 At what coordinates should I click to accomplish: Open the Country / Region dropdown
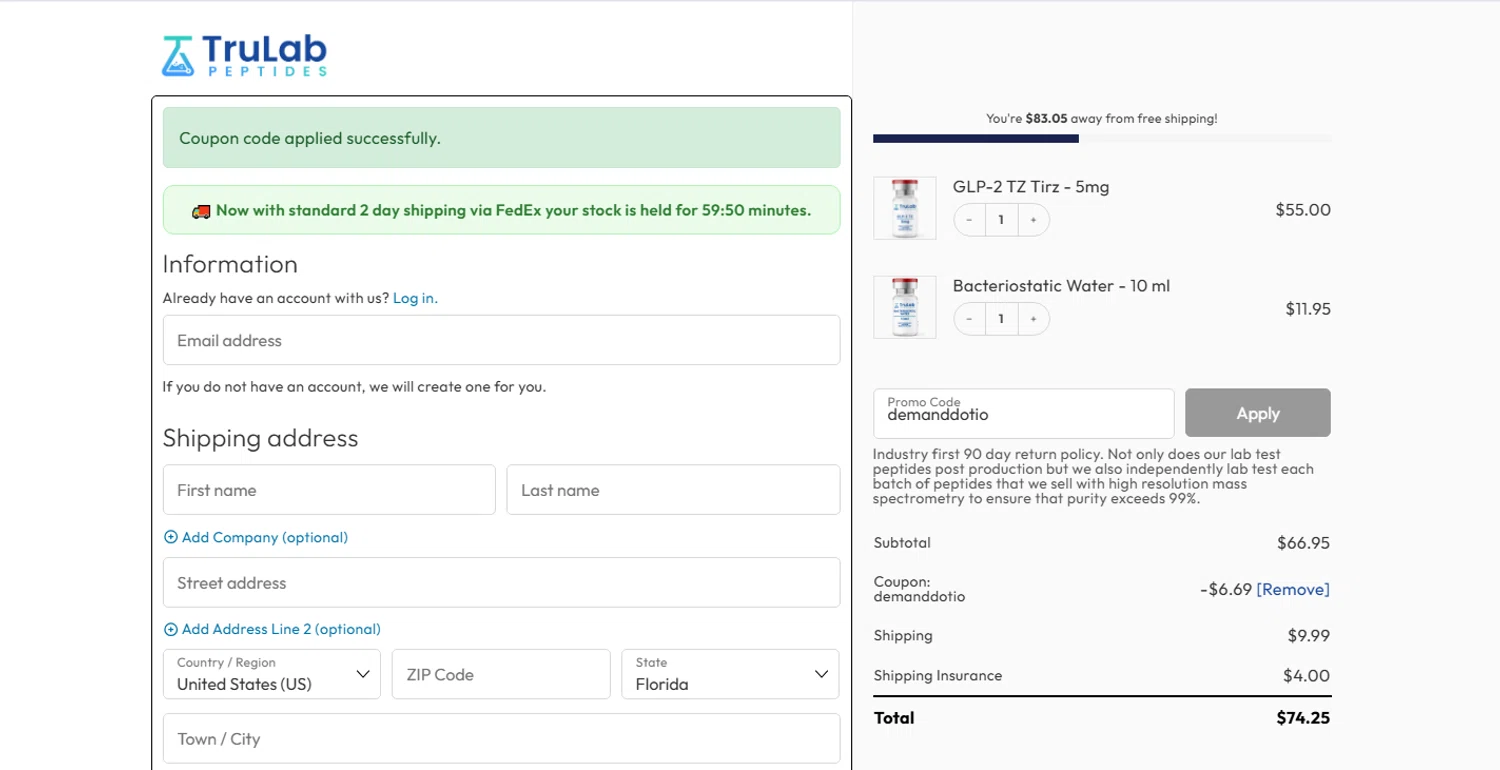click(x=272, y=674)
